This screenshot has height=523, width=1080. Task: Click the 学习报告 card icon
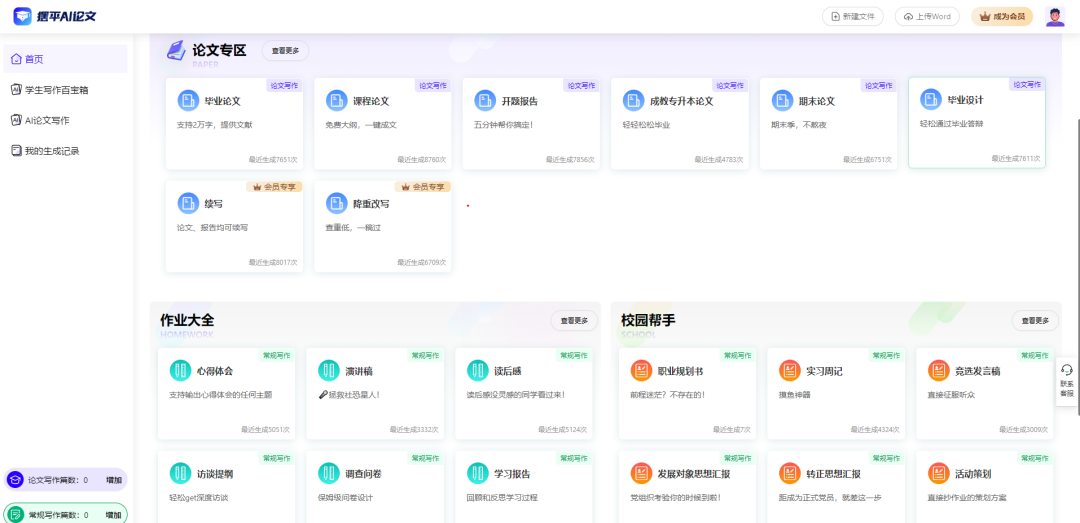coord(477,473)
